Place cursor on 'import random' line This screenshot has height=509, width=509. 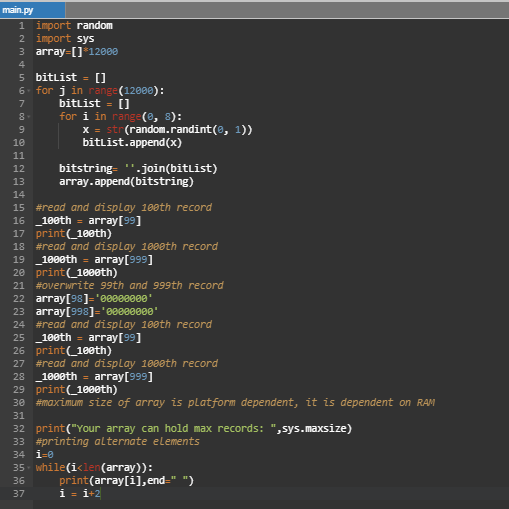pyautogui.click(x=74, y=26)
